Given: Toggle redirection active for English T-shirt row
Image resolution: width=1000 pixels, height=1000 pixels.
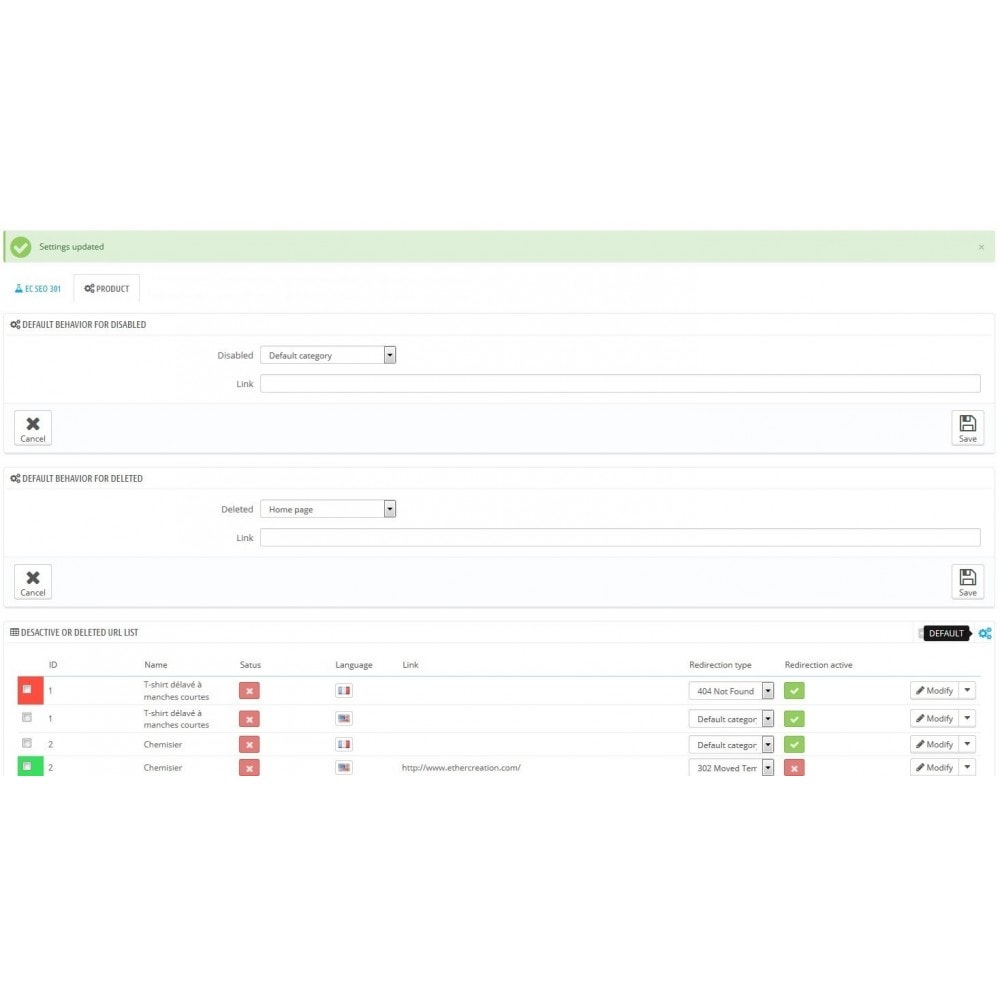Looking at the screenshot, I should click(794, 719).
